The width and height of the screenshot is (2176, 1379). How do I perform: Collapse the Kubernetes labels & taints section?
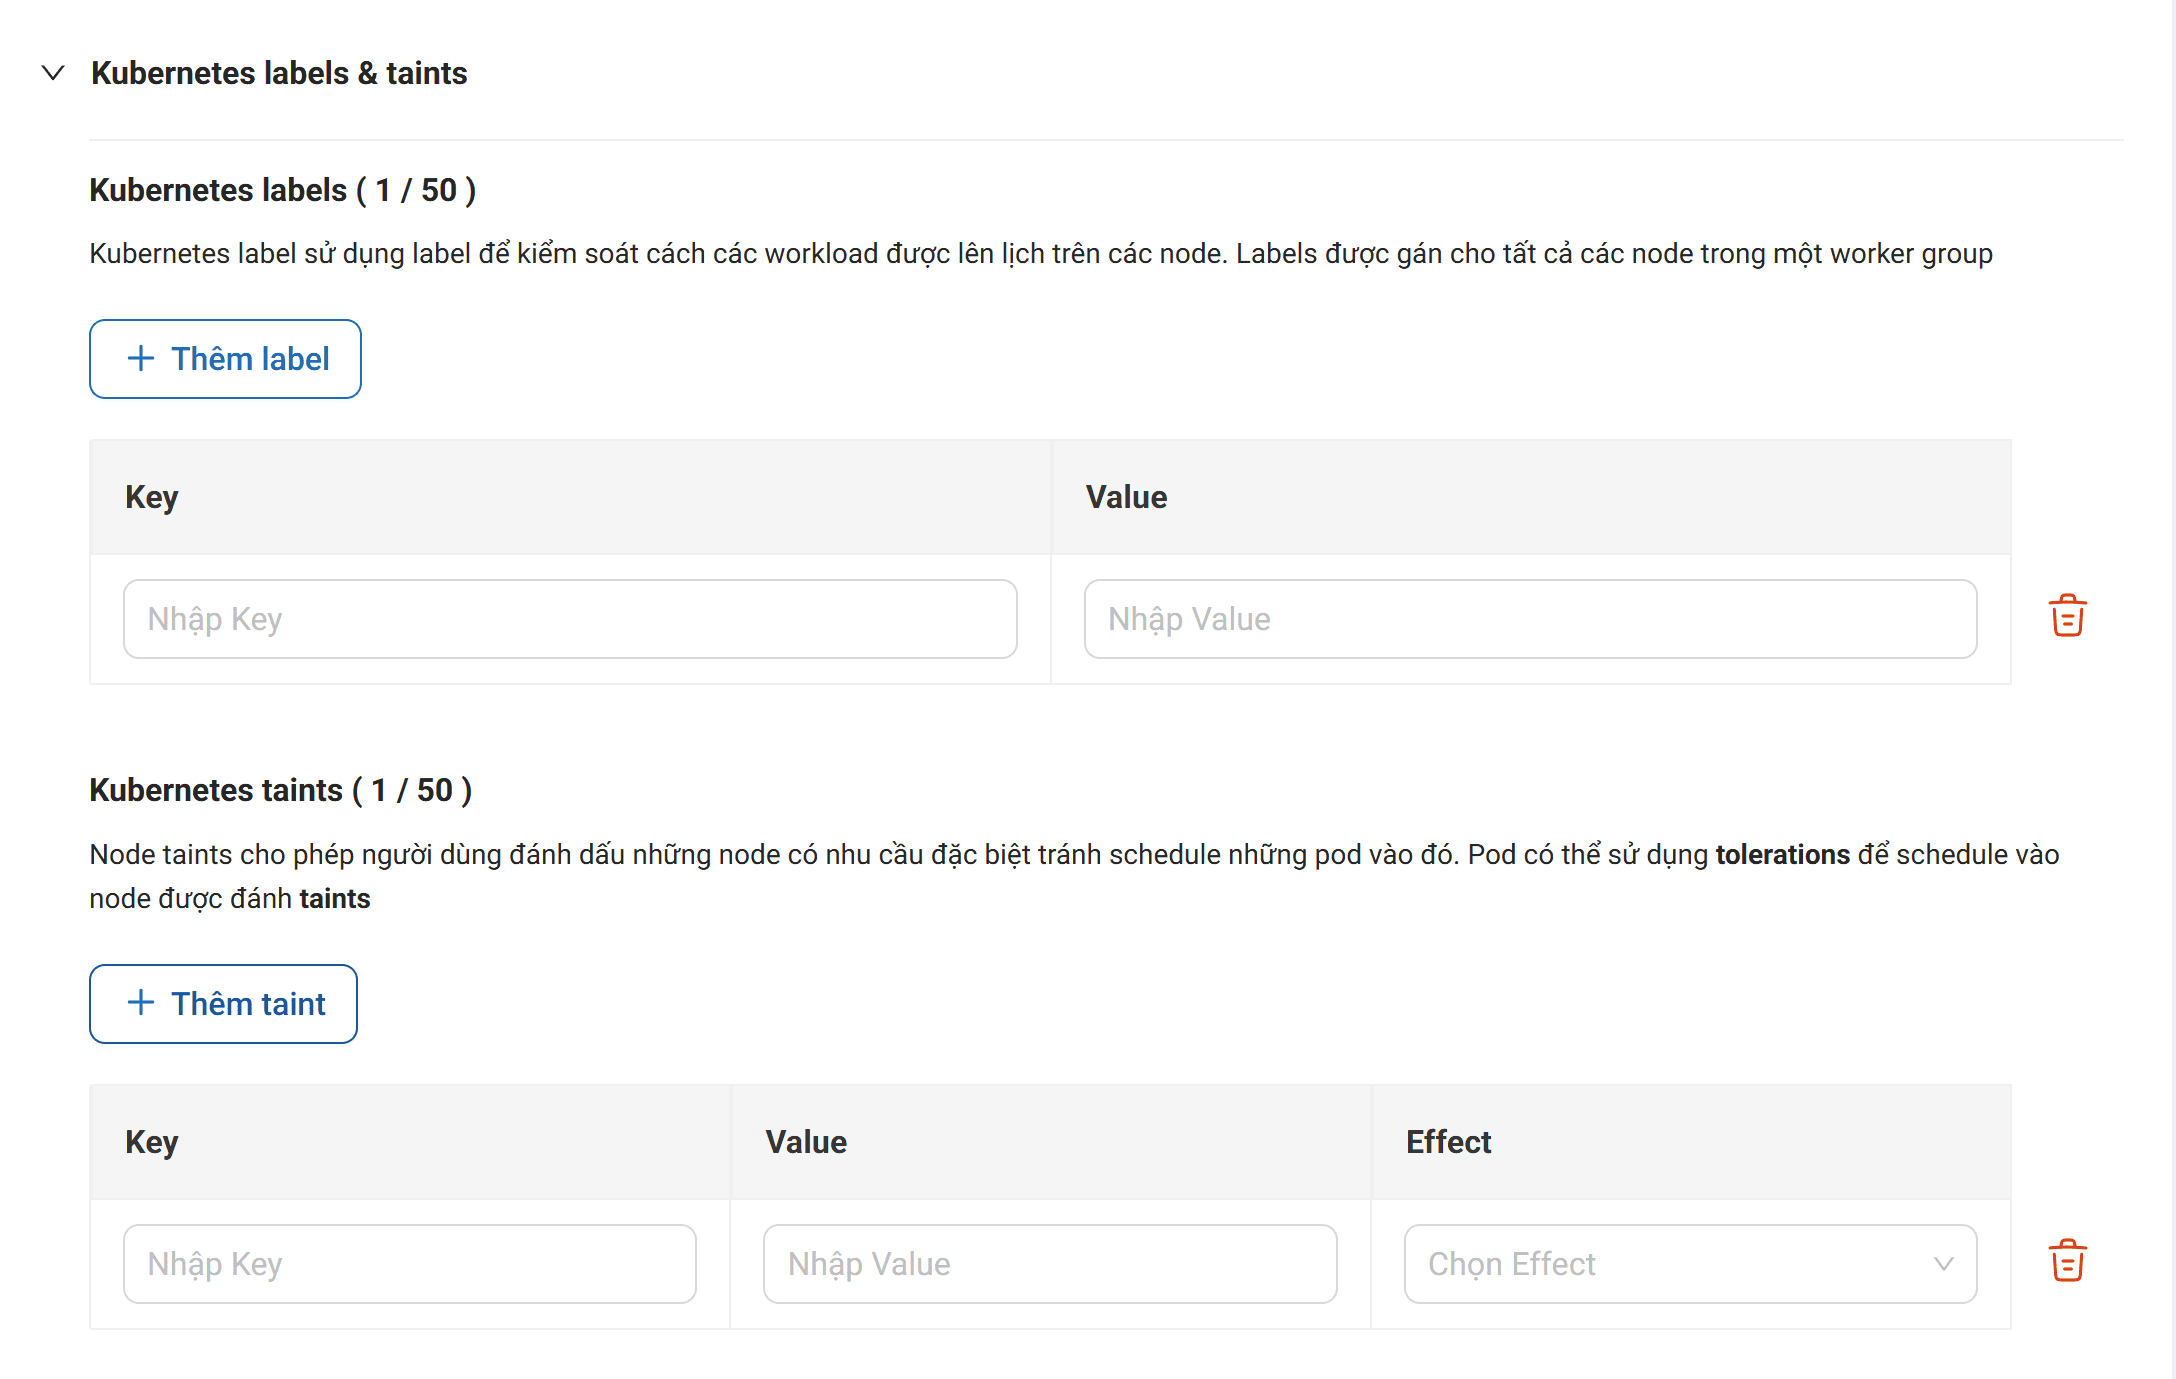coord(53,73)
